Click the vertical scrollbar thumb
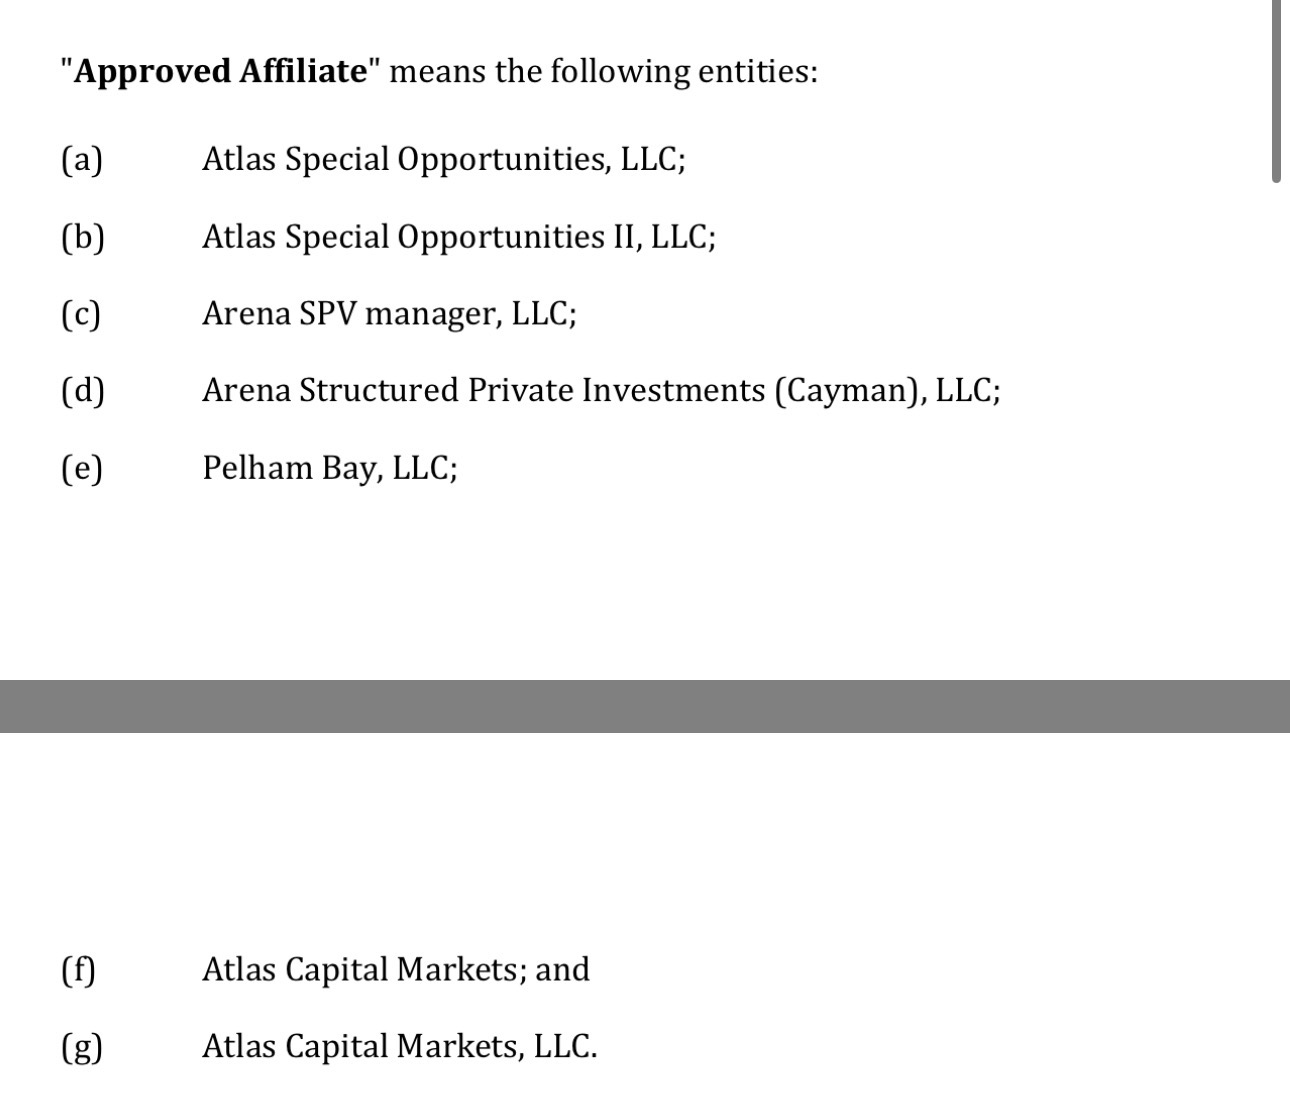This screenshot has height=1106, width=1290. [x=1276, y=90]
